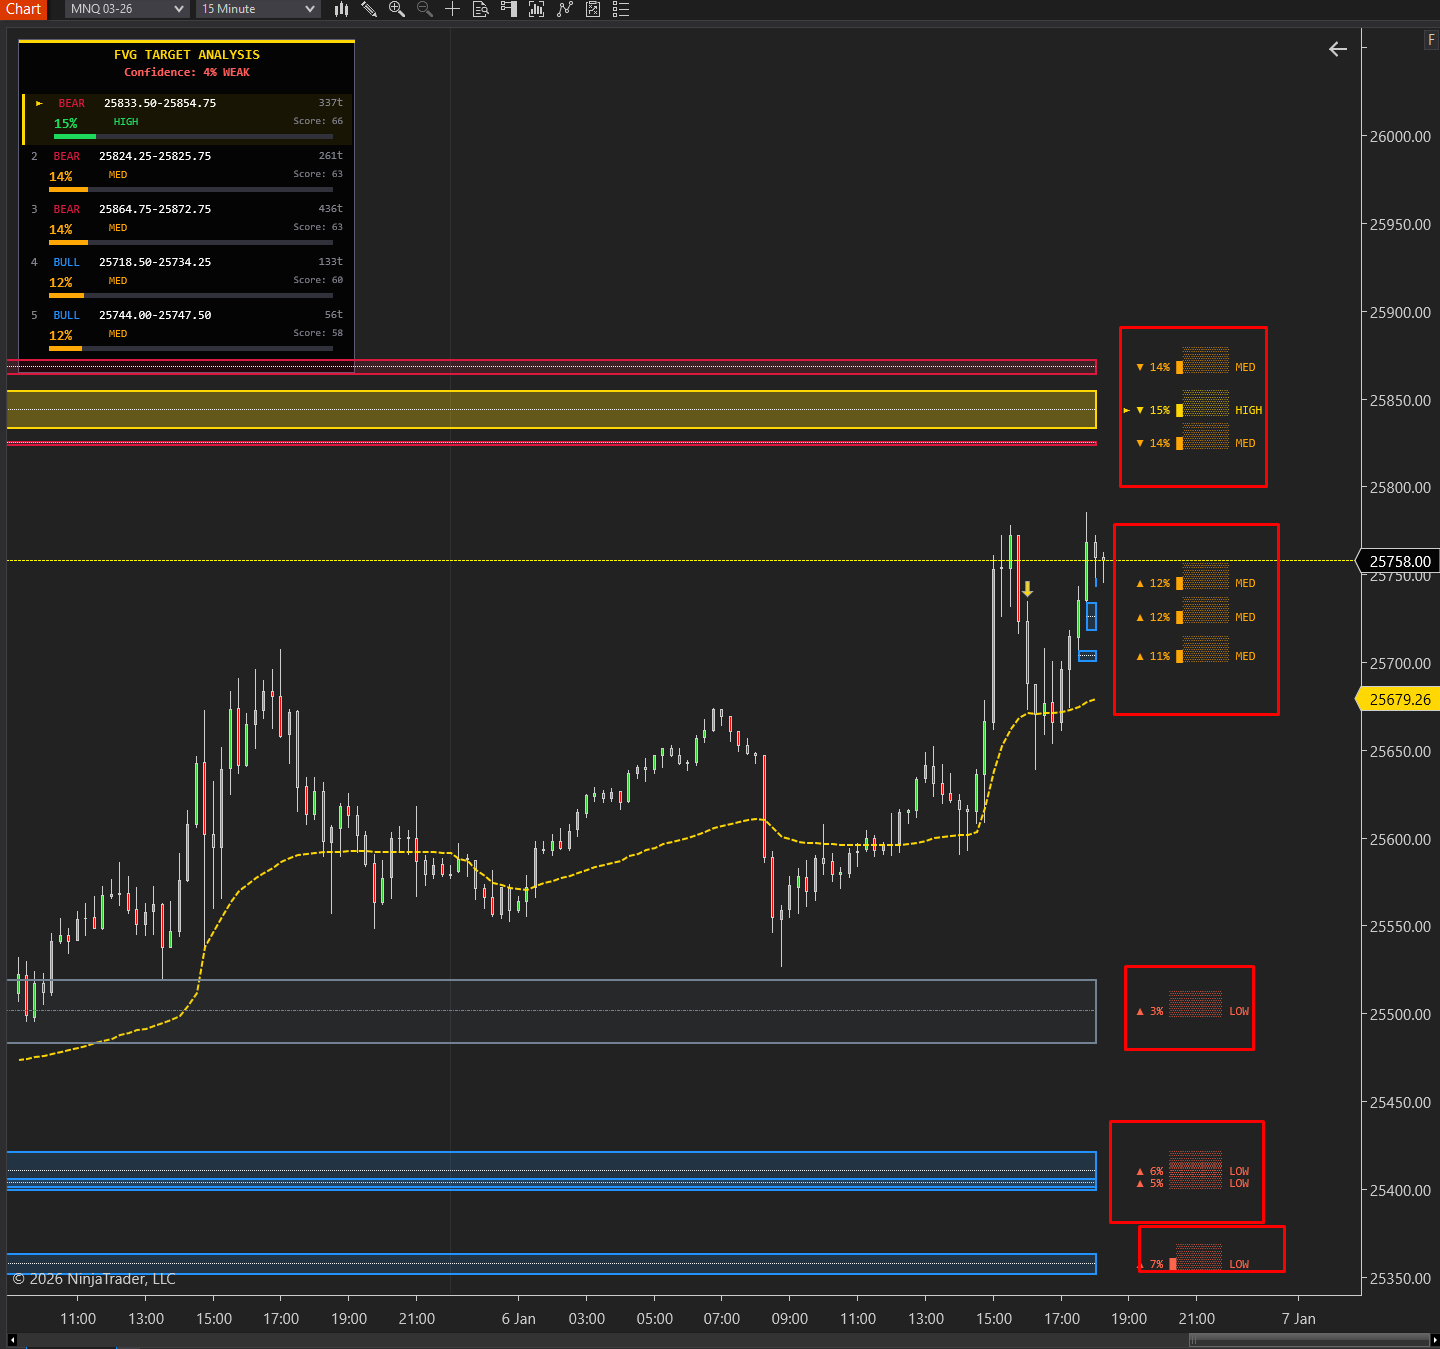Select BULL 25718.50-25734.25 target row
1440x1349 pixels.
pos(187,277)
